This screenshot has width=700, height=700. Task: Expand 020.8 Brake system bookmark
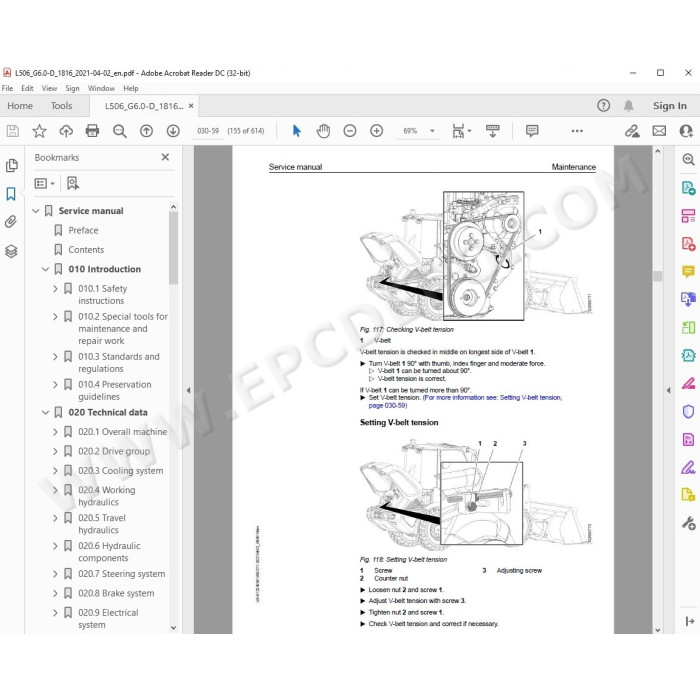(55, 593)
